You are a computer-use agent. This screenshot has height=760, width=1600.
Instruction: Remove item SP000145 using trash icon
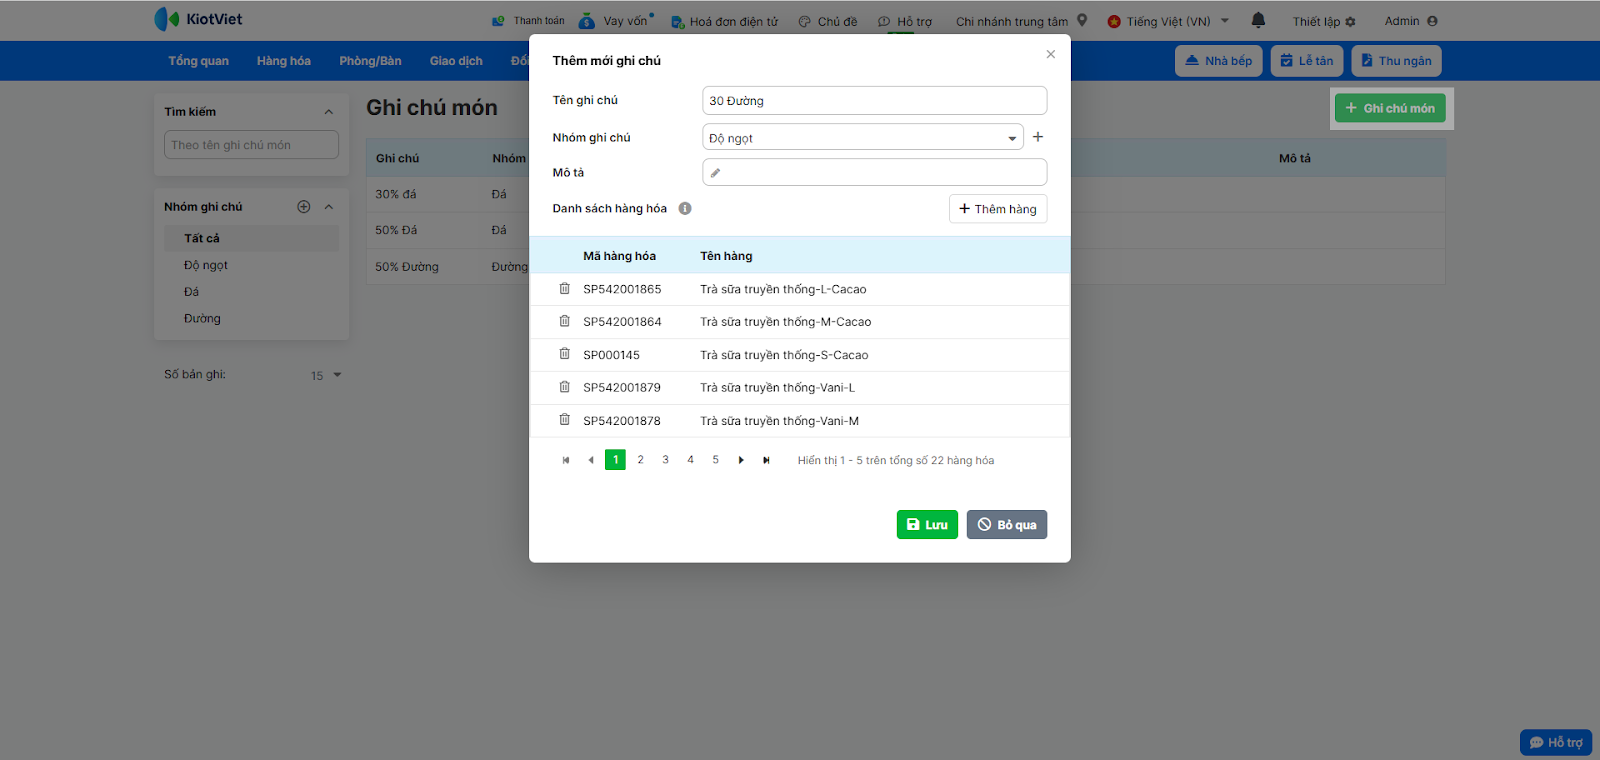pyautogui.click(x=564, y=354)
